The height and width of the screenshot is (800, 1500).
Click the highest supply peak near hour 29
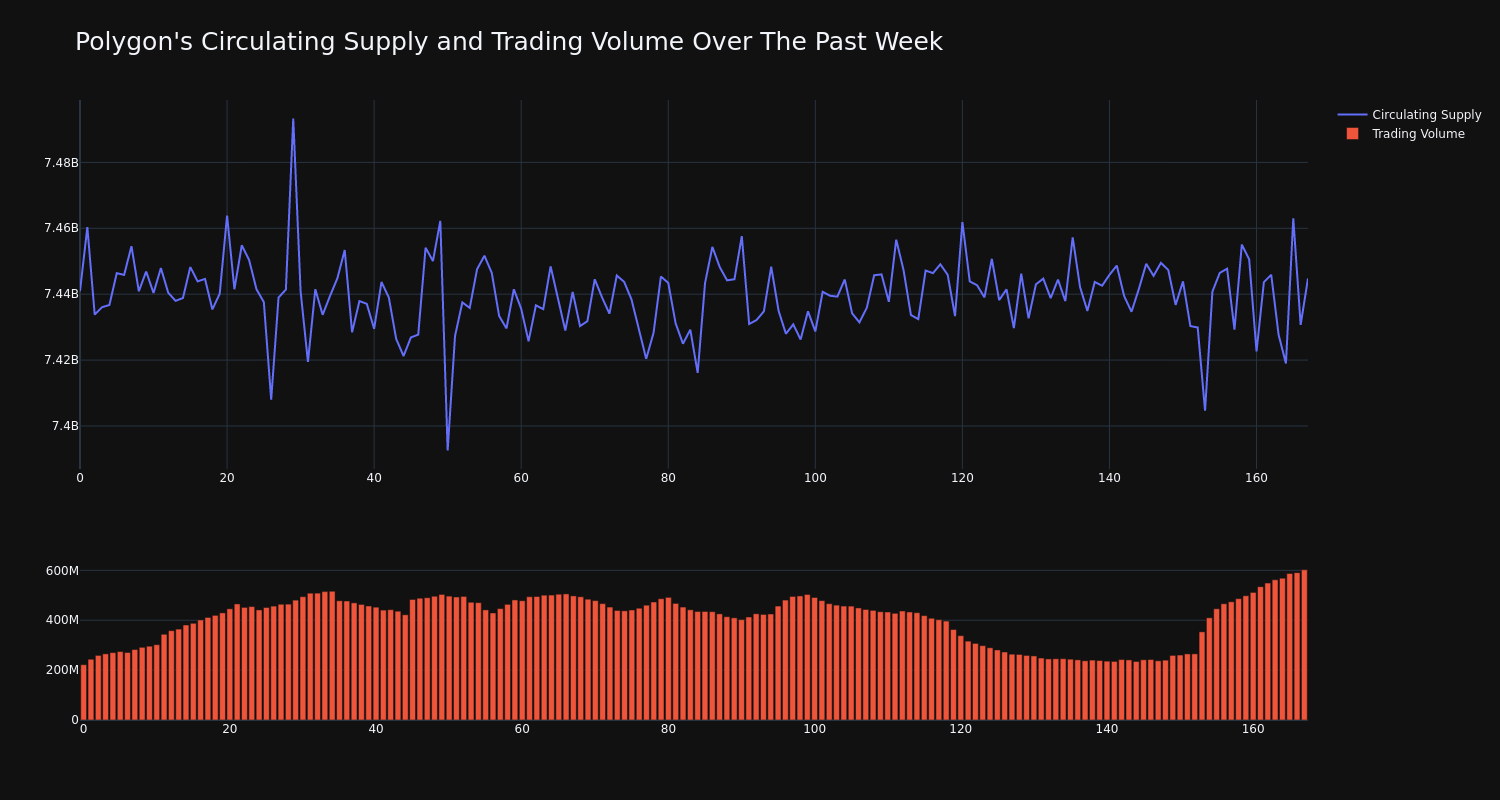click(x=293, y=119)
